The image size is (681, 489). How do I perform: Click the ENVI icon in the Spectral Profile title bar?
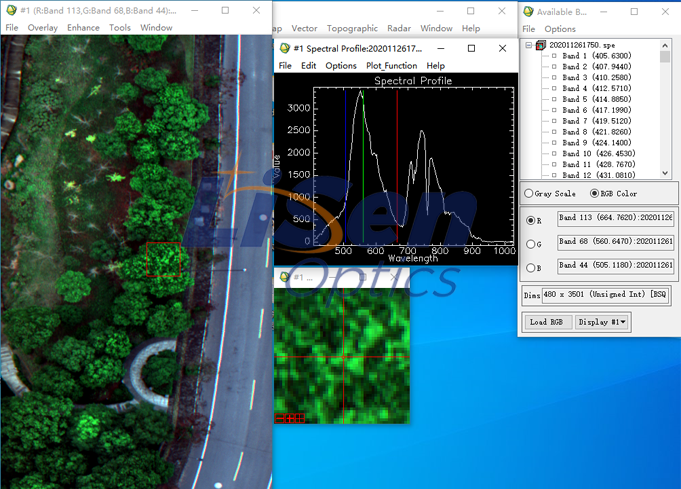coord(284,48)
